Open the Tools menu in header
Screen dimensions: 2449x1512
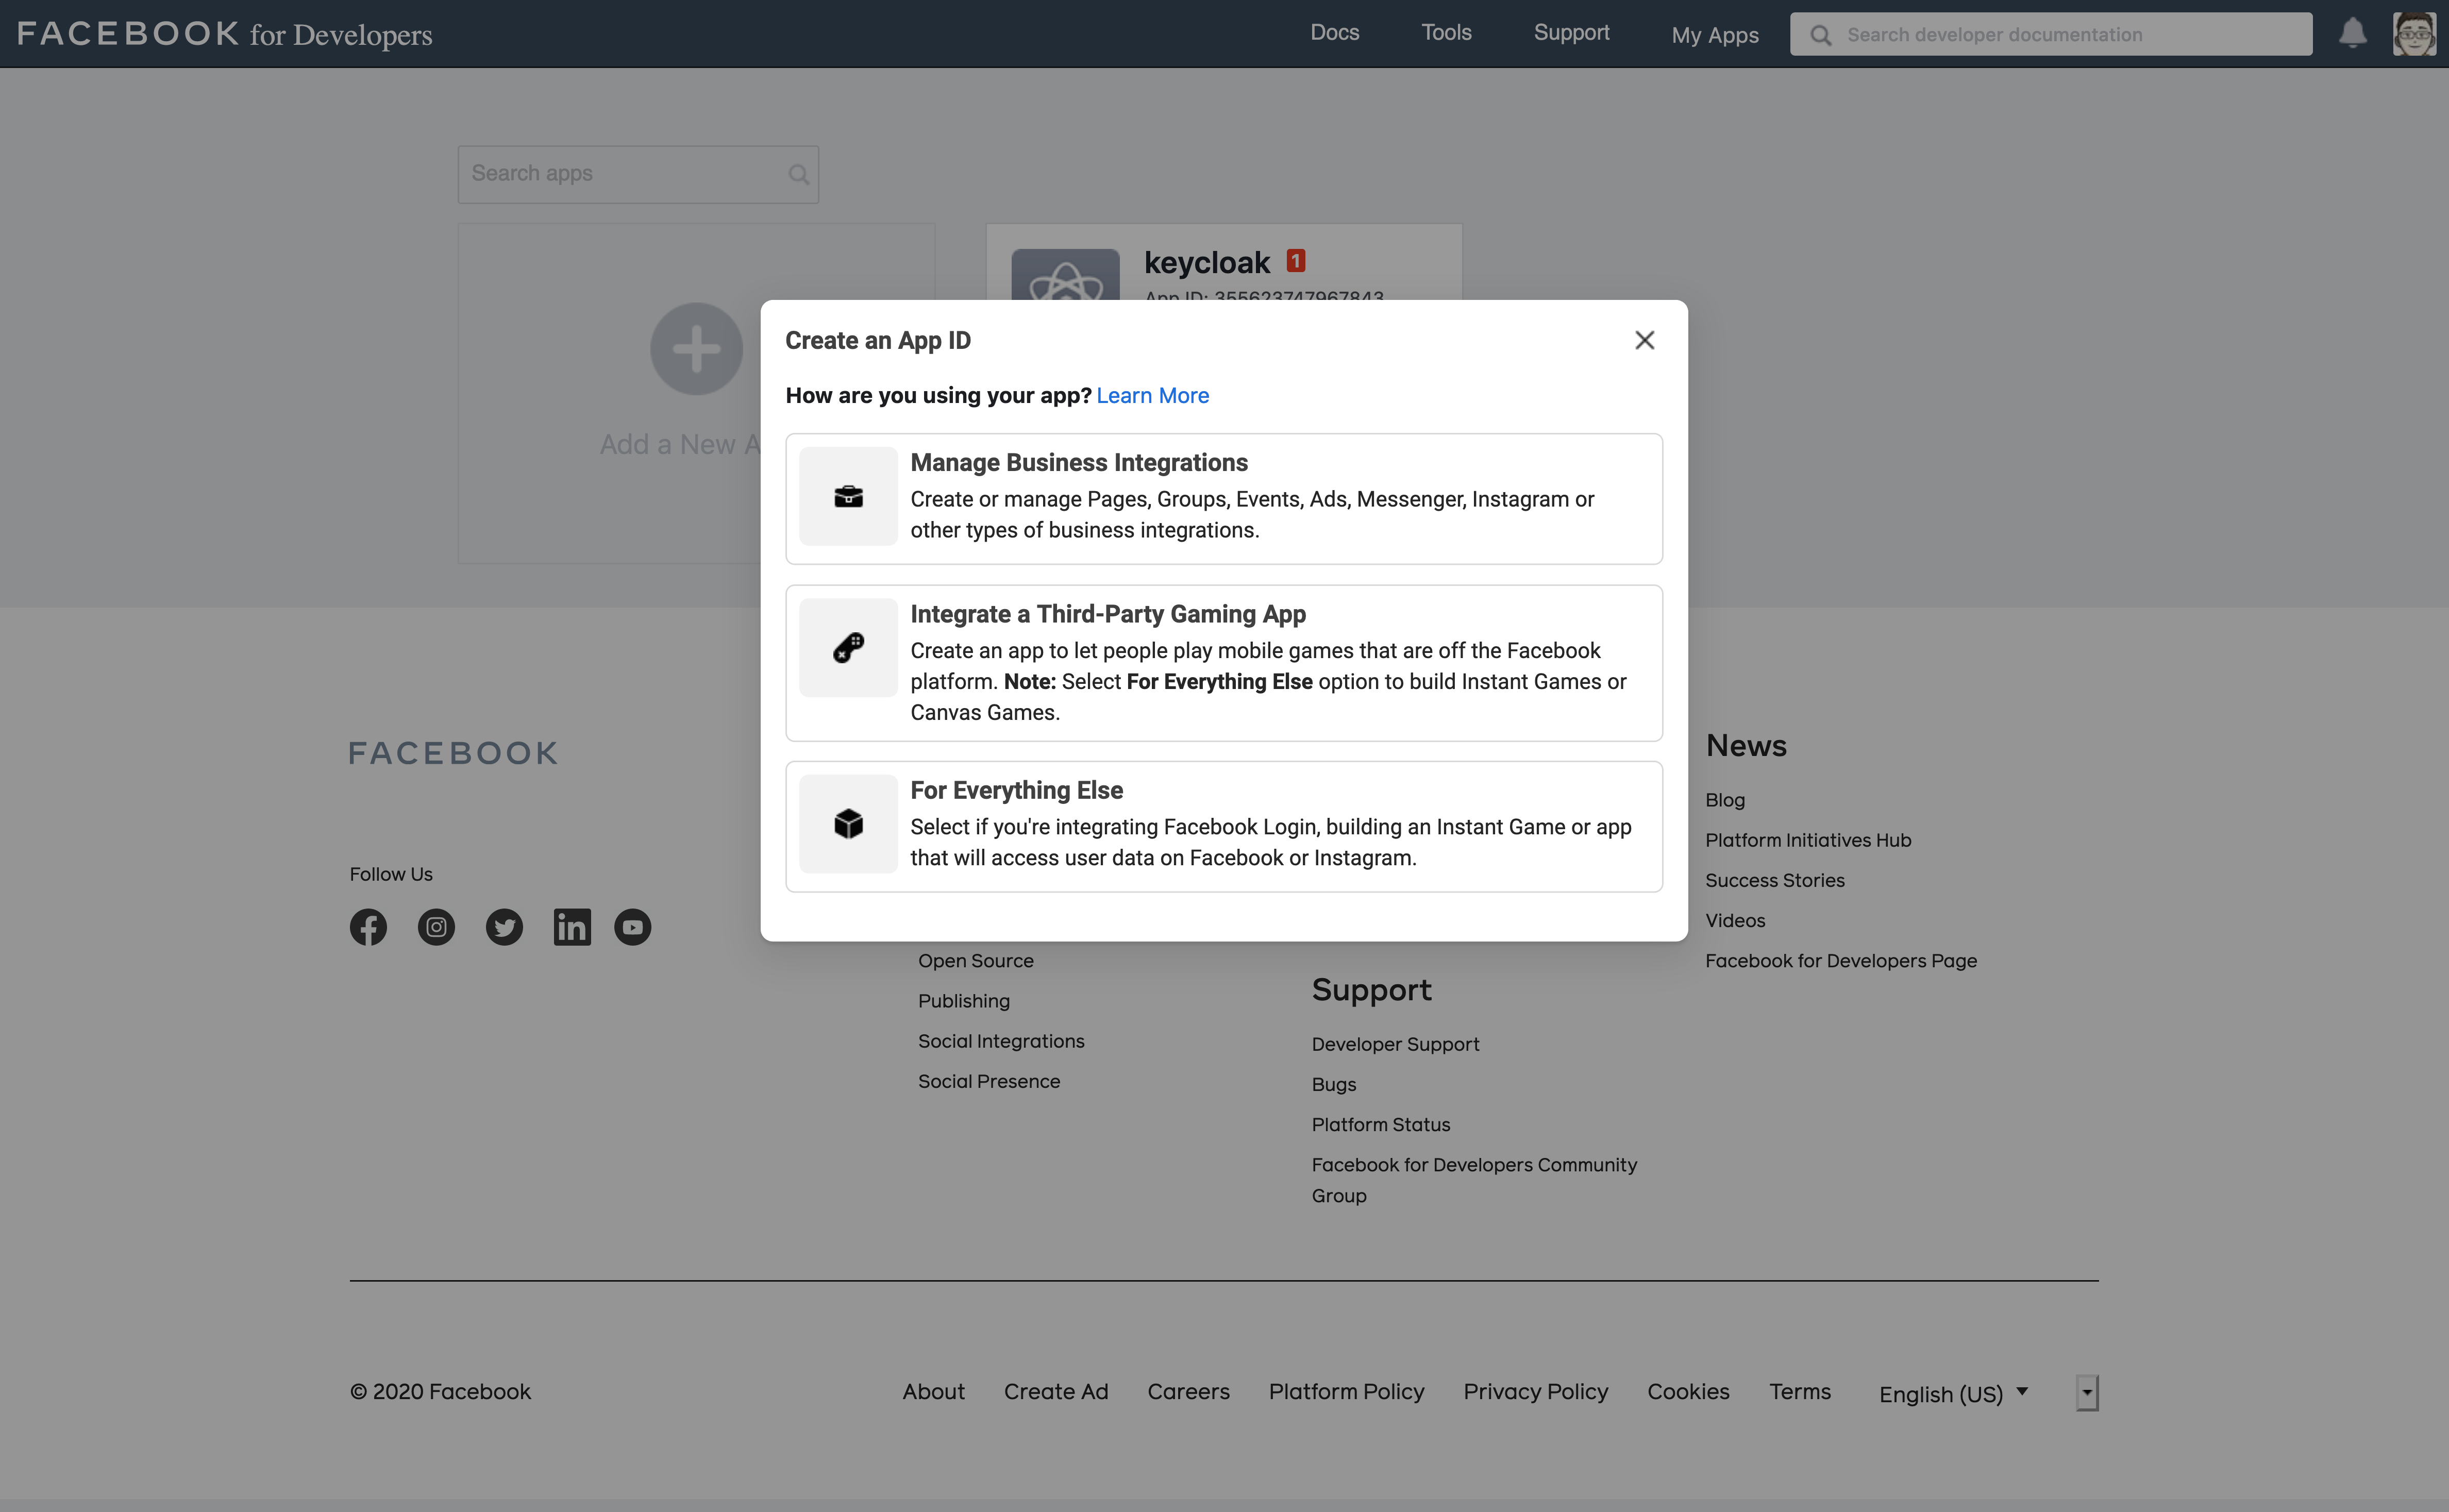click(x=1446, y=33)
